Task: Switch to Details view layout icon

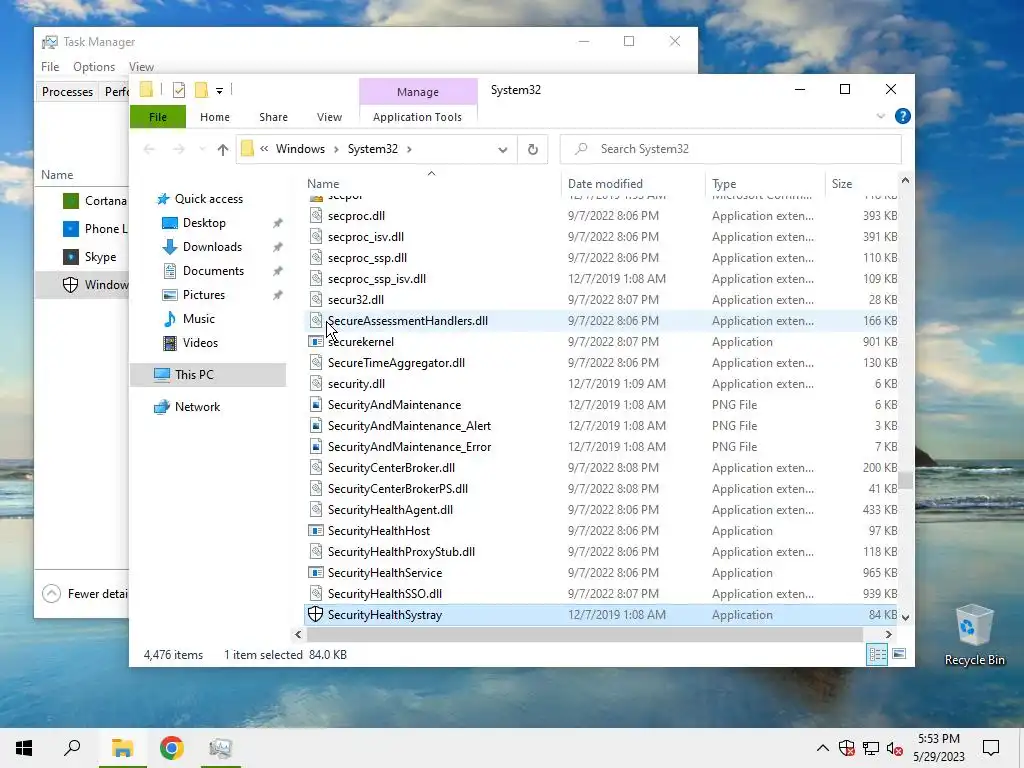Action: (x=877, y=654)
